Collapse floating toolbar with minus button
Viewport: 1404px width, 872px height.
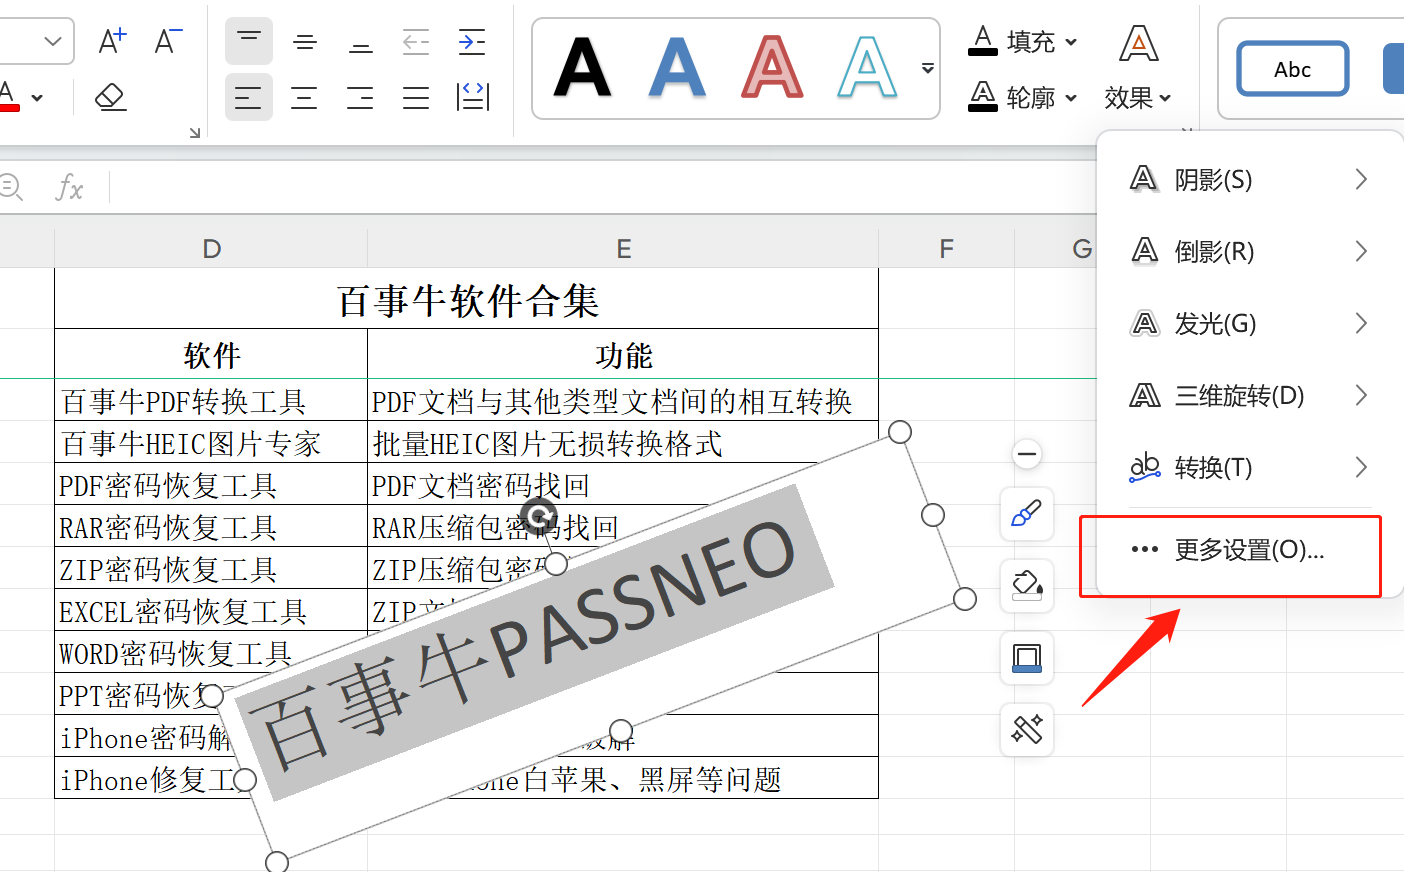pyautogui.click(x=1027, y=455)
